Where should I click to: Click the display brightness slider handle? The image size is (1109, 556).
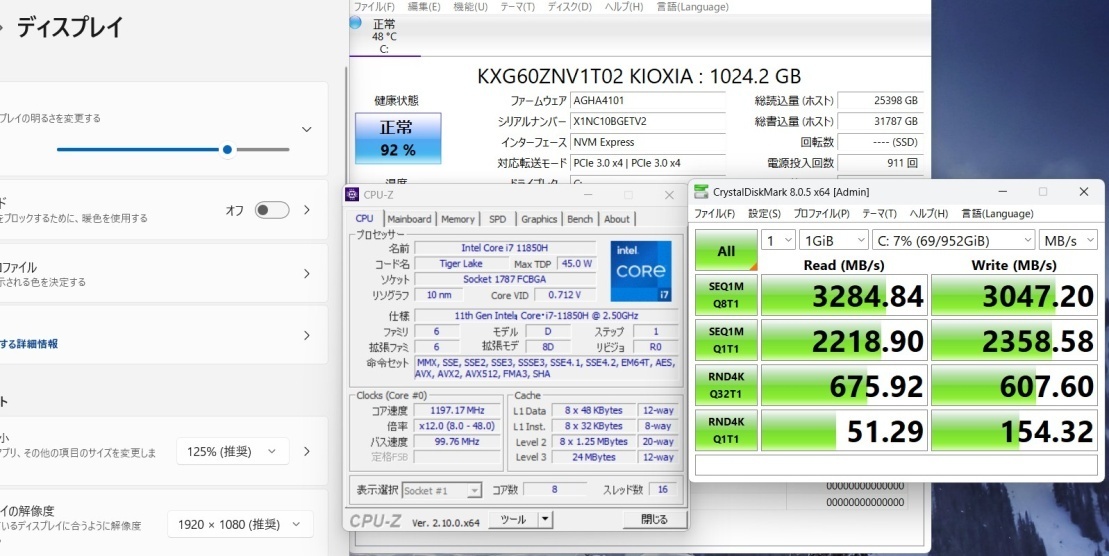point(228,150)
